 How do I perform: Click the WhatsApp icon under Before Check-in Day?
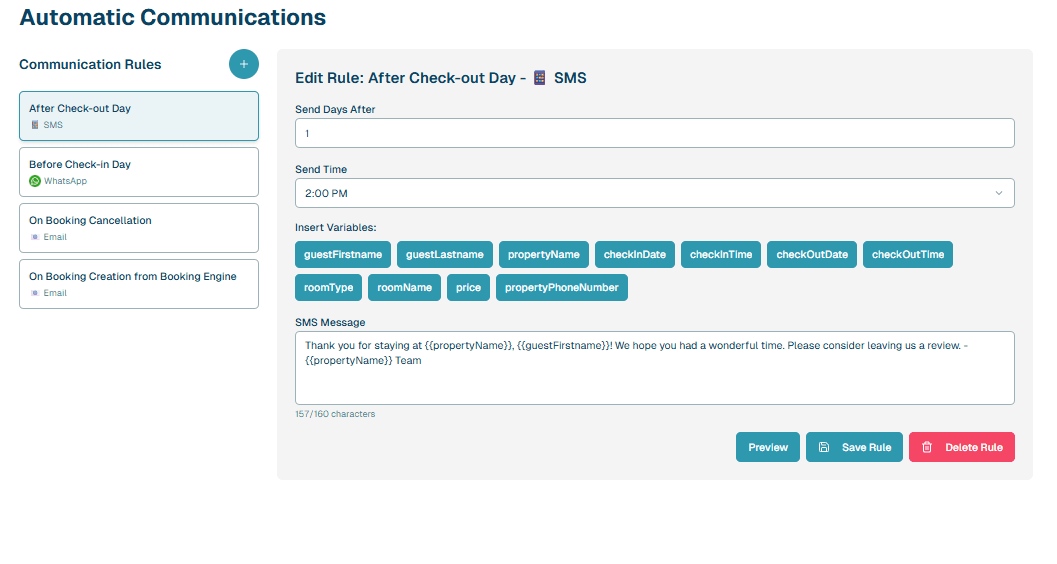click(x=35, y=181)
